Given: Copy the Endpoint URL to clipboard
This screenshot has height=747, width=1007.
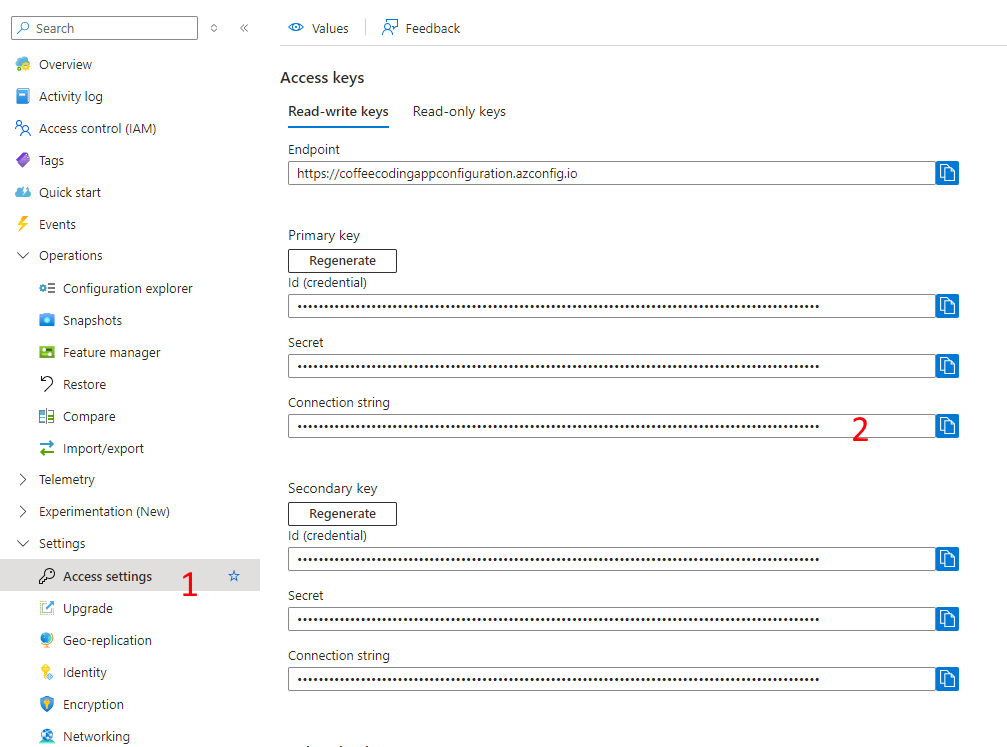Looking at the screenshot, I should pos(947,173).
